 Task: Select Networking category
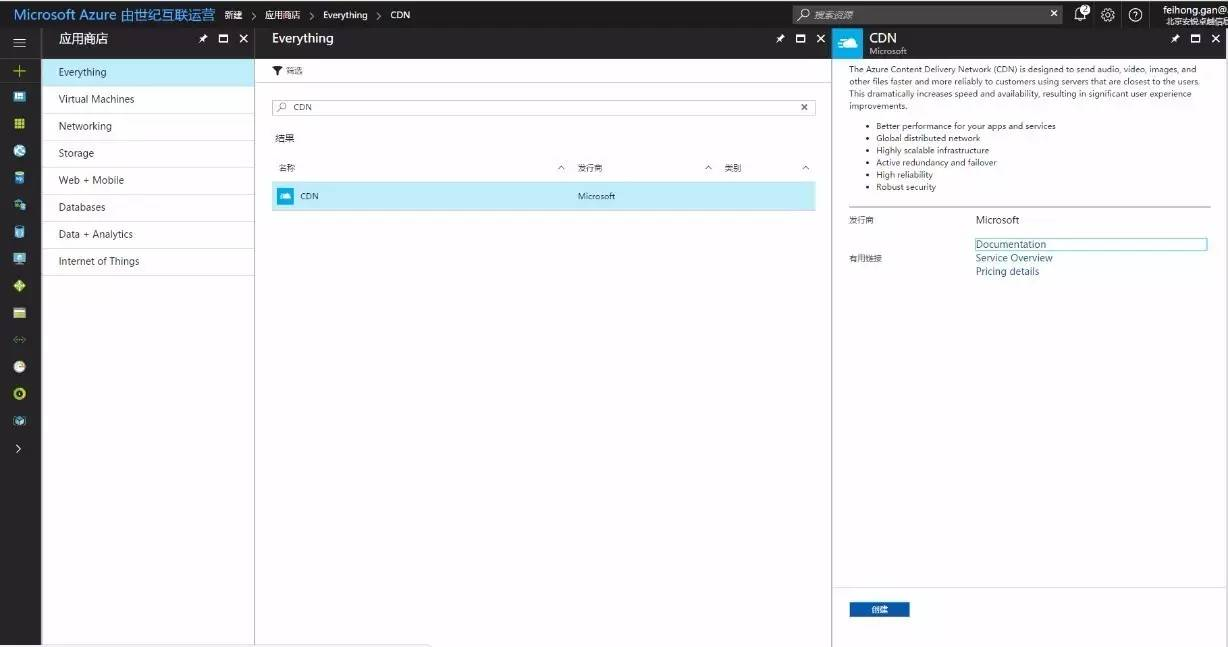click(x=148, y=126)
